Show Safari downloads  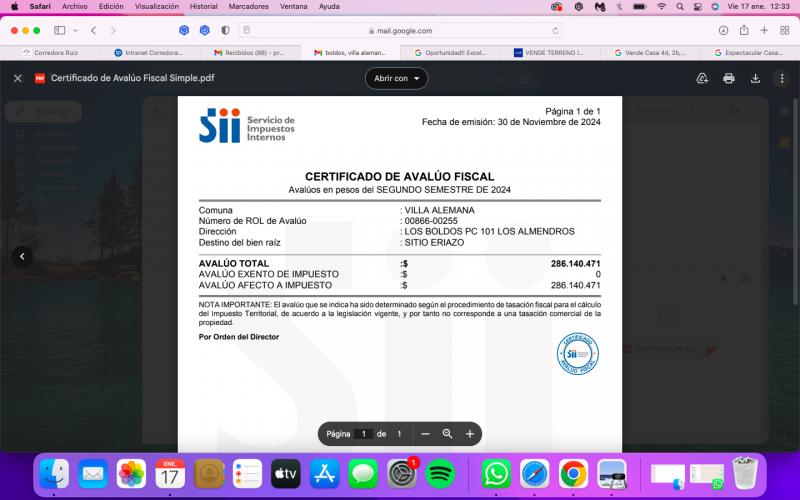(x=723, y=31)
